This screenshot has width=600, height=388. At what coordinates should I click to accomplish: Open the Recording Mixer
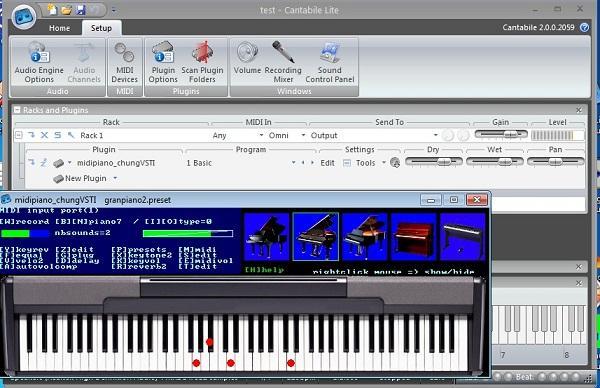(x=283, y=62)
